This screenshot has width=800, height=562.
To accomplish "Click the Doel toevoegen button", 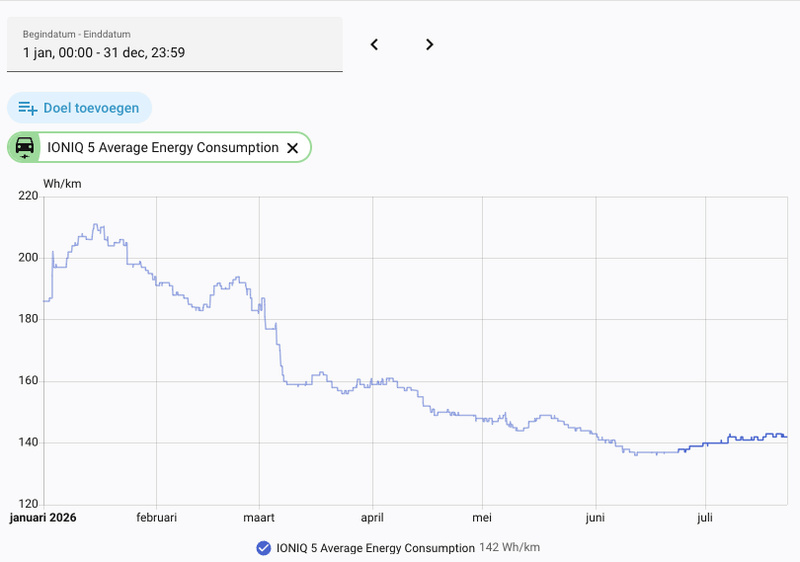I will (x=80, y=108).
